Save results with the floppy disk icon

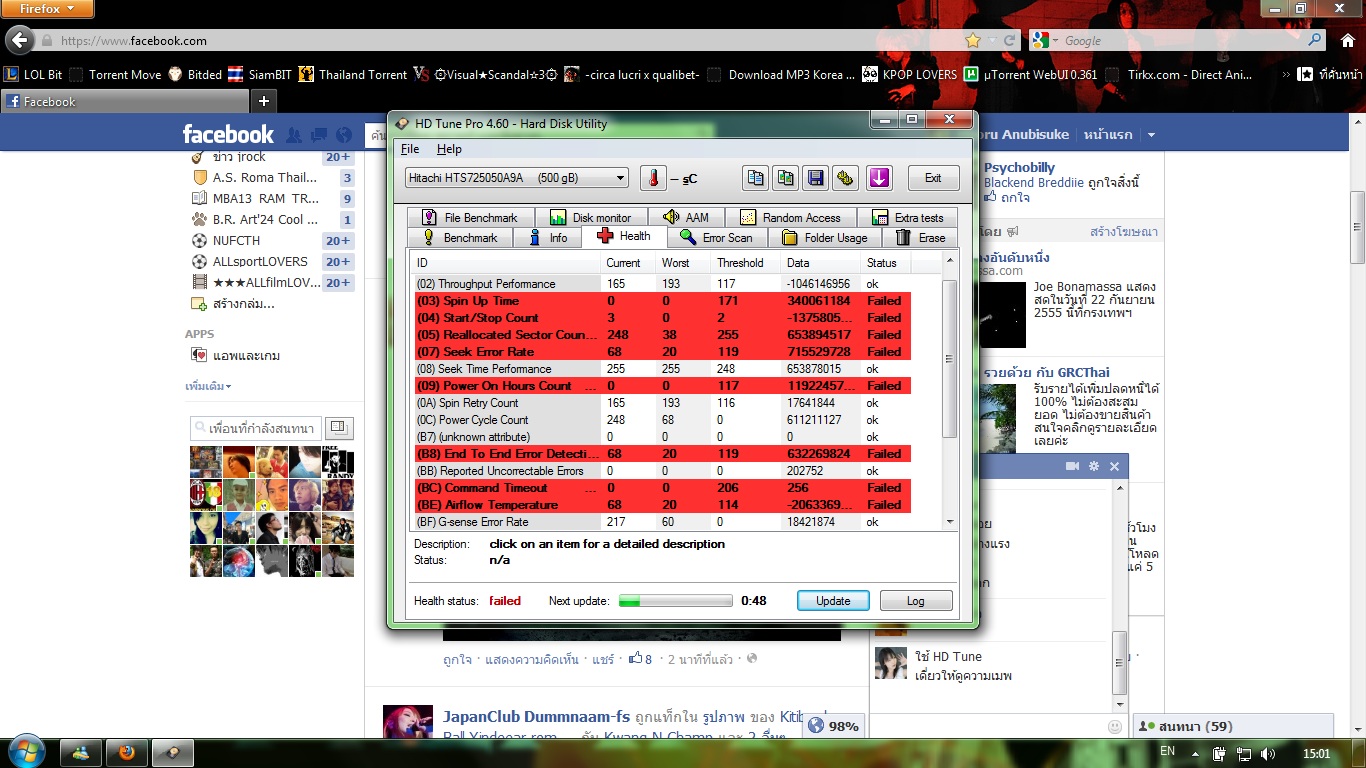816,178
